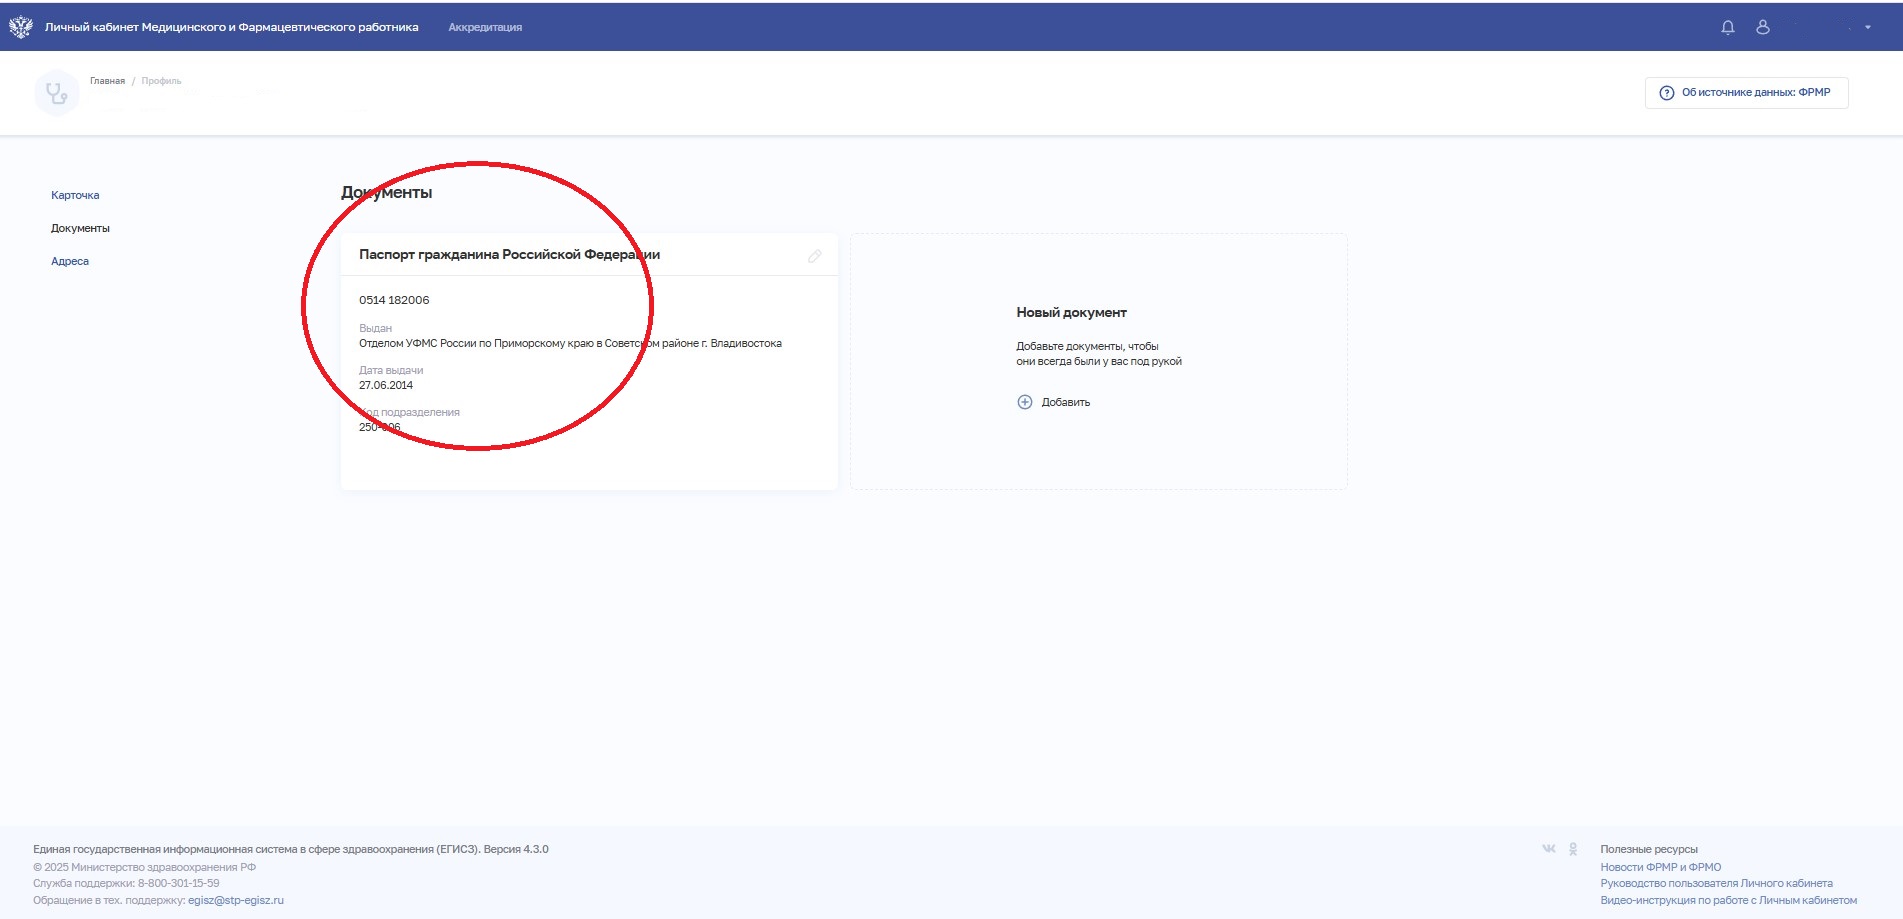Open Новости ФРМР и ФРМО link
Image resolution: width=1903 pixels, height=919 pixels.
point(1660,867)
